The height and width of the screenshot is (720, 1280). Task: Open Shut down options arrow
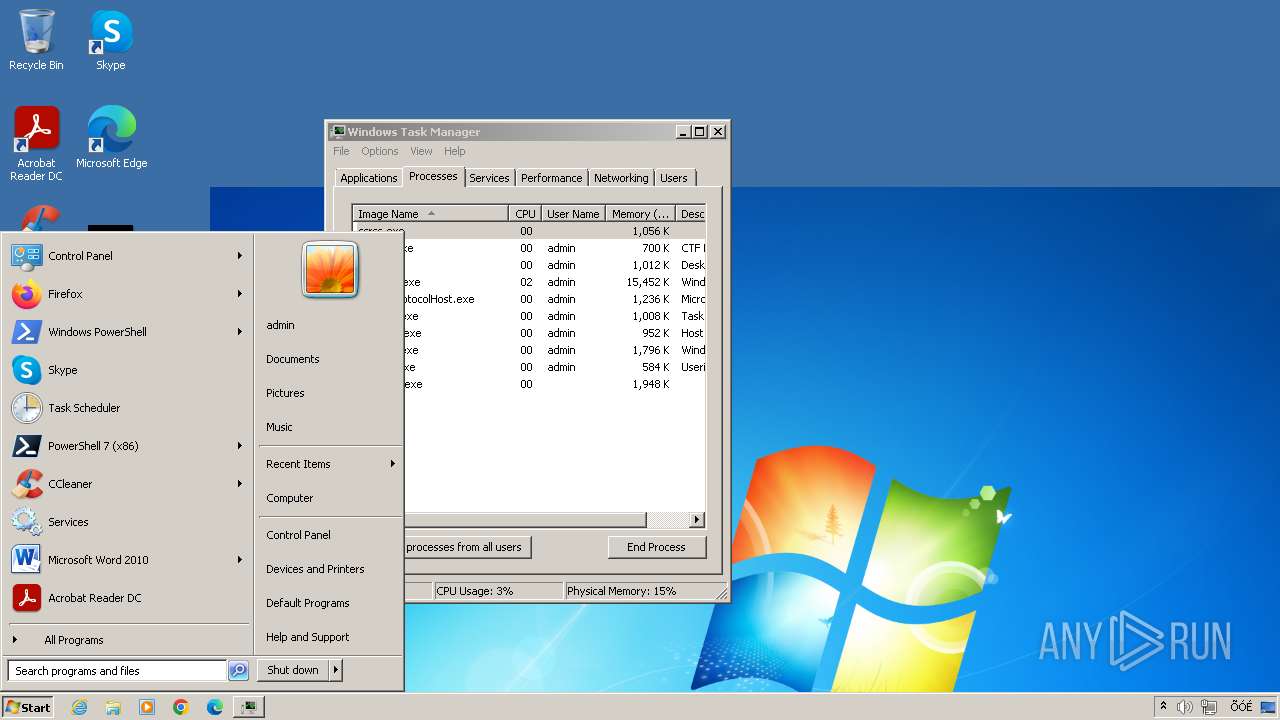point(336,670)
